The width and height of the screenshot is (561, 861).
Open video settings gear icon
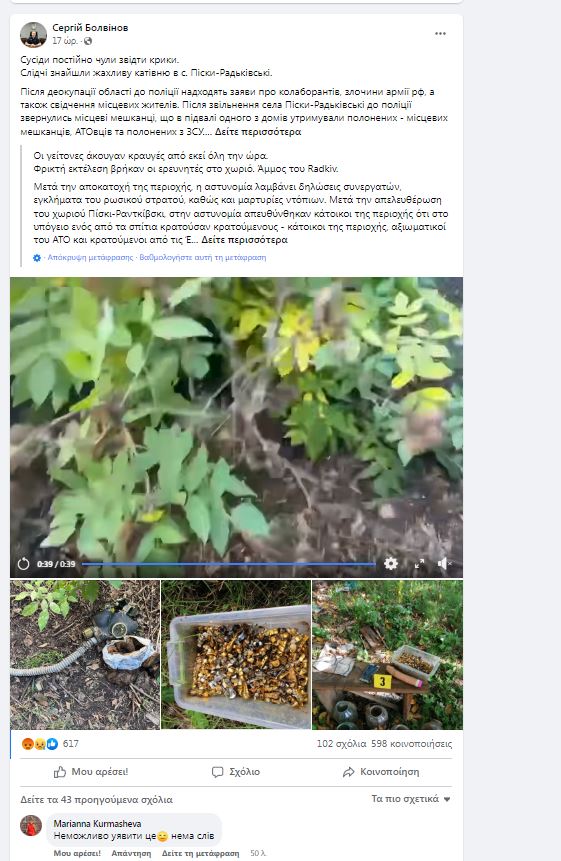(x=390, y=563)
